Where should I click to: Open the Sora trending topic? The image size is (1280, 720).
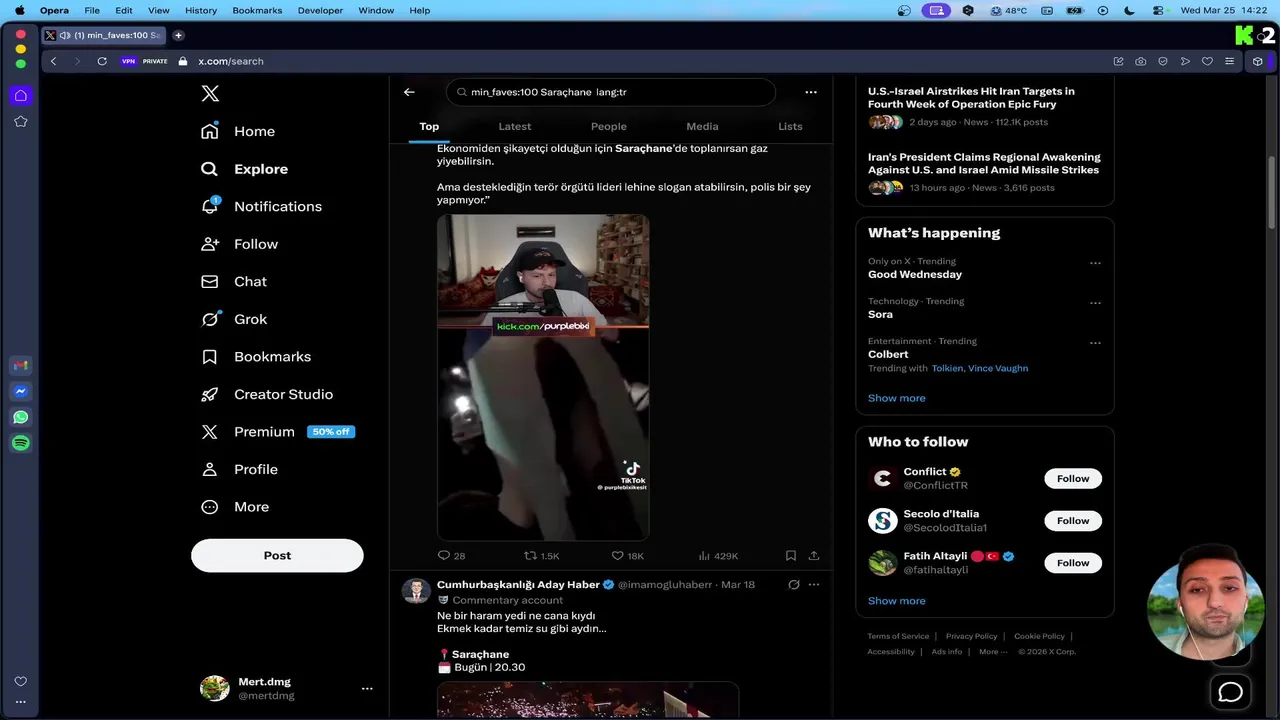click(880, 314)
